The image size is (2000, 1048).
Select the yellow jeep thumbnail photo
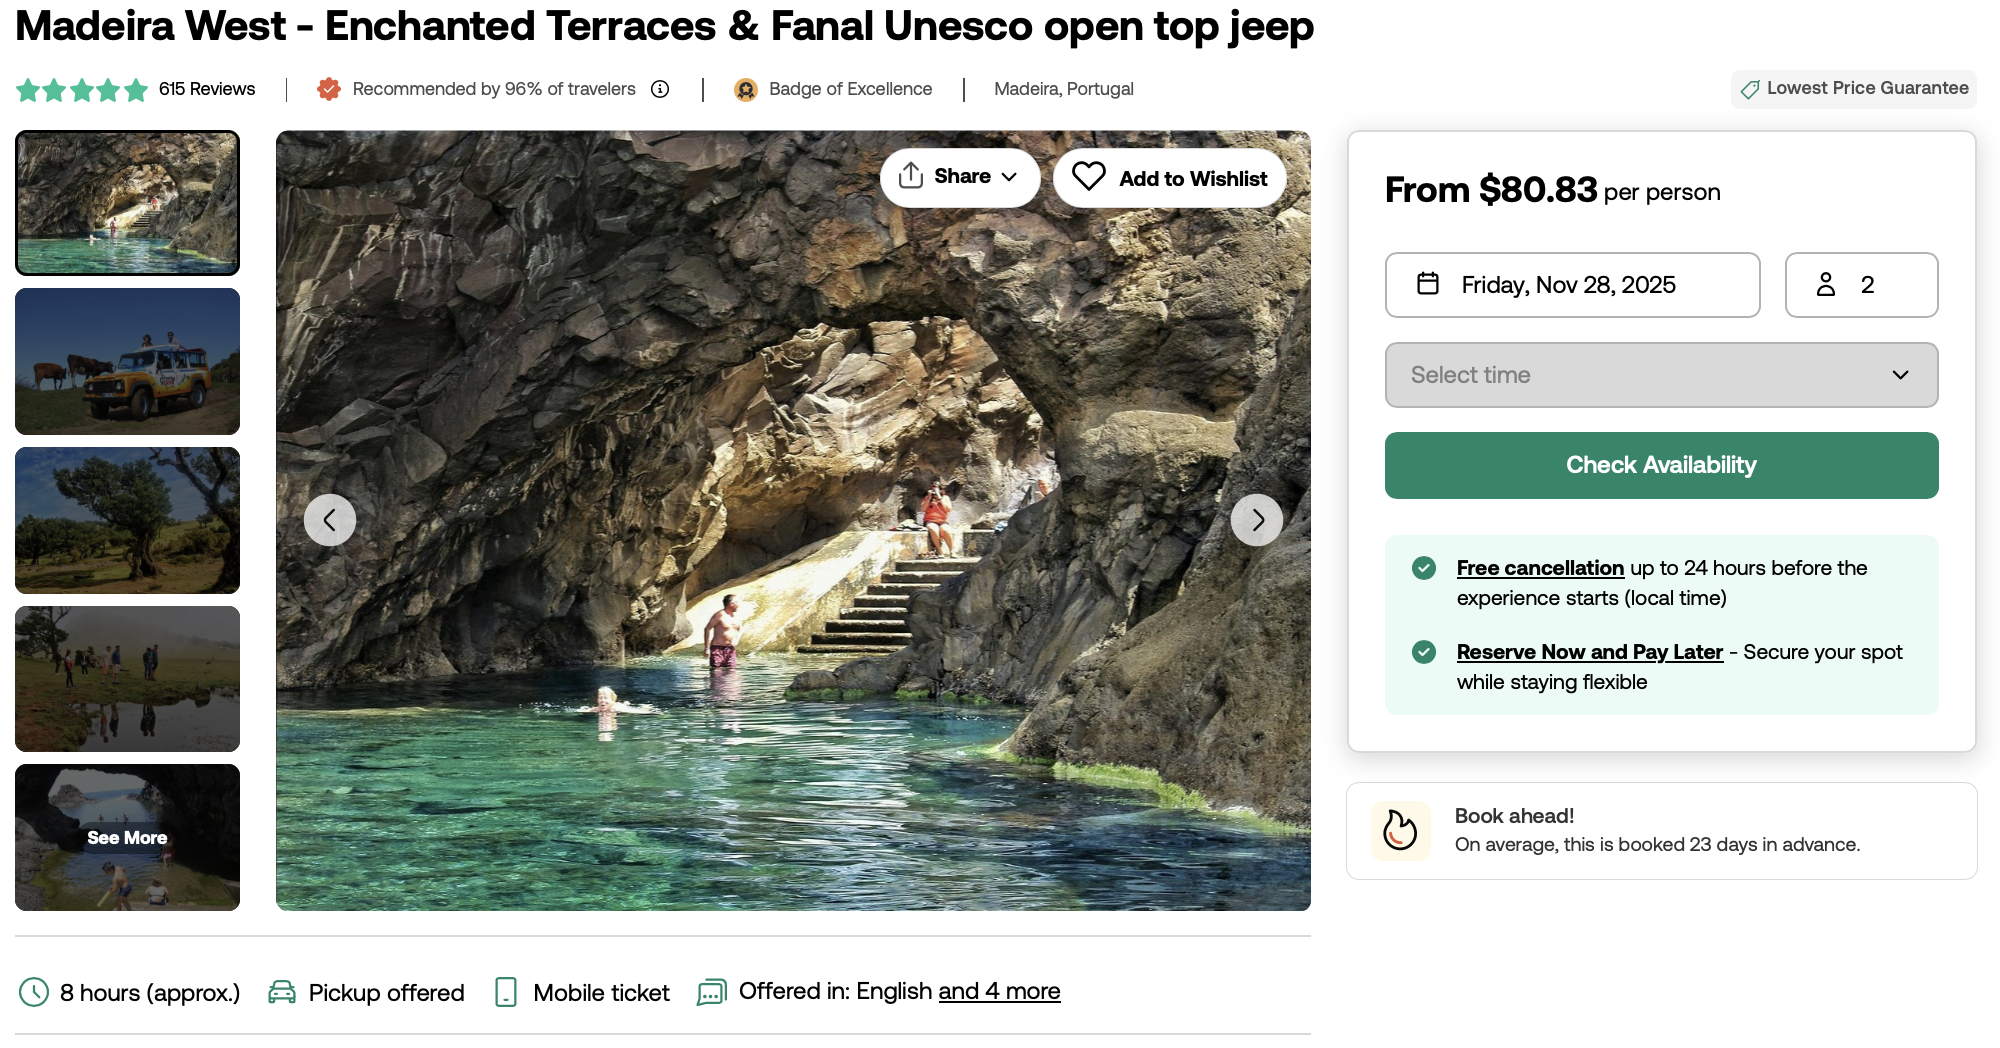[128, 361]
